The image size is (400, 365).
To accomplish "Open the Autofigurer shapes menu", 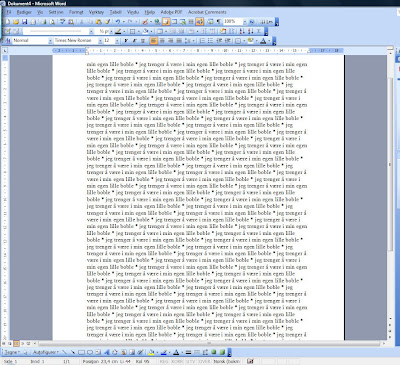I will pyautogui.click(x=46, y=352).
